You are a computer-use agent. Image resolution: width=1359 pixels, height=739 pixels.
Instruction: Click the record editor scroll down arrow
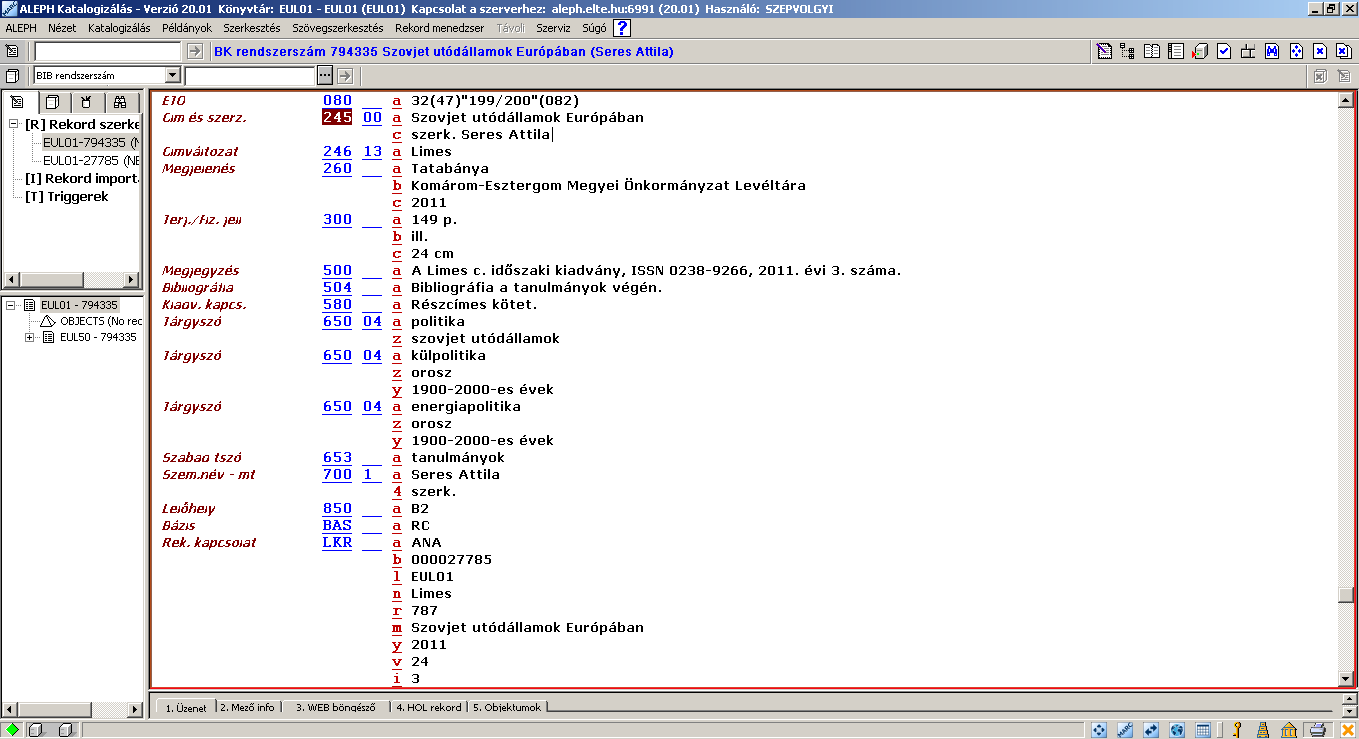[1345, 679]
